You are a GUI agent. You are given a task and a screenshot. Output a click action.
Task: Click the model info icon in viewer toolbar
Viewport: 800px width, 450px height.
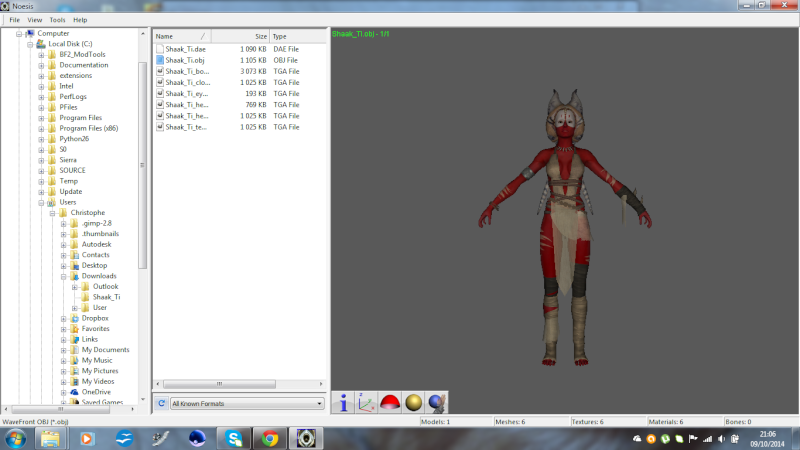343,403
